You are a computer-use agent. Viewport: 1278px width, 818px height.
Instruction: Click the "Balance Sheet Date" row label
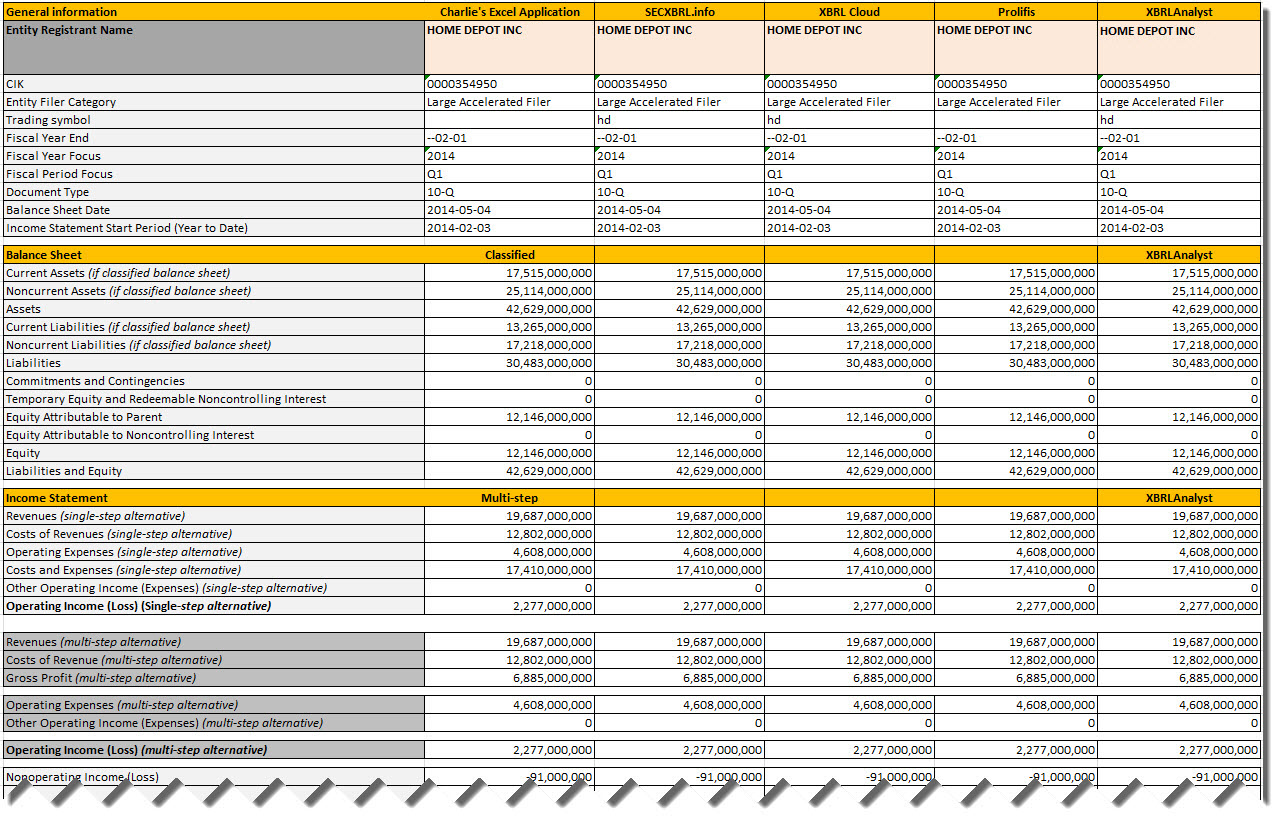pos(214,210)
